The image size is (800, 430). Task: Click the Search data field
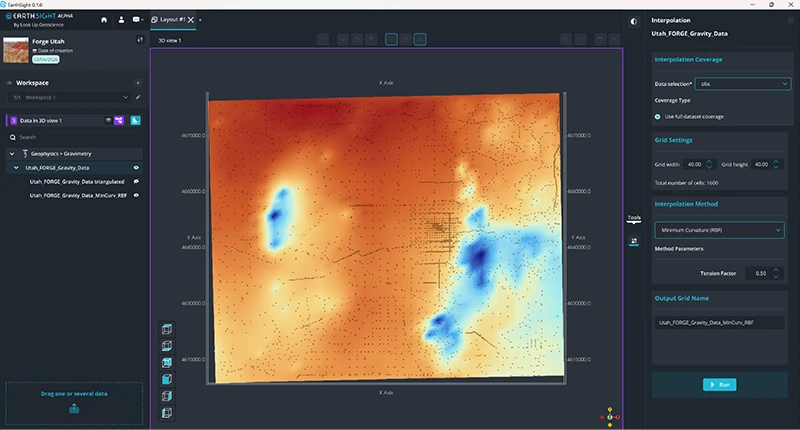tap(74, 137)
